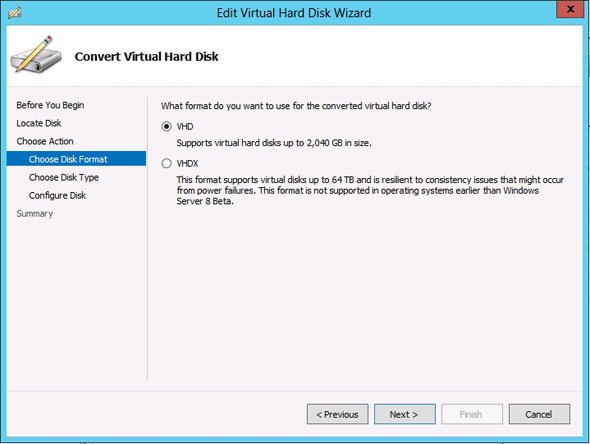Screen dimensions: 590x444
Task: Open the Choose Disk Type step
Action: tap(64, 177)
